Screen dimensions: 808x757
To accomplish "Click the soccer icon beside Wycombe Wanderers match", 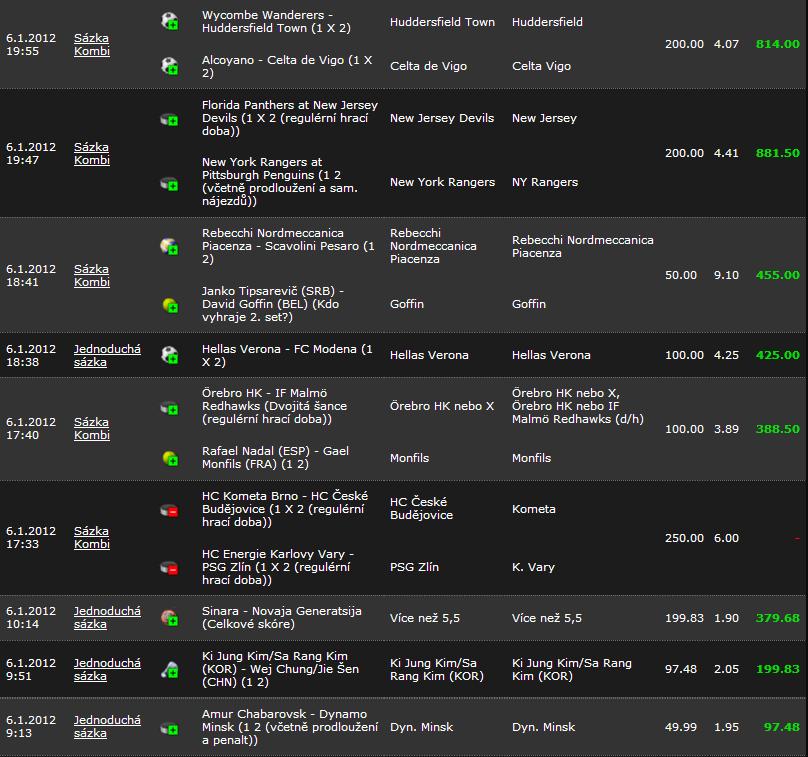I will [170, 22].
